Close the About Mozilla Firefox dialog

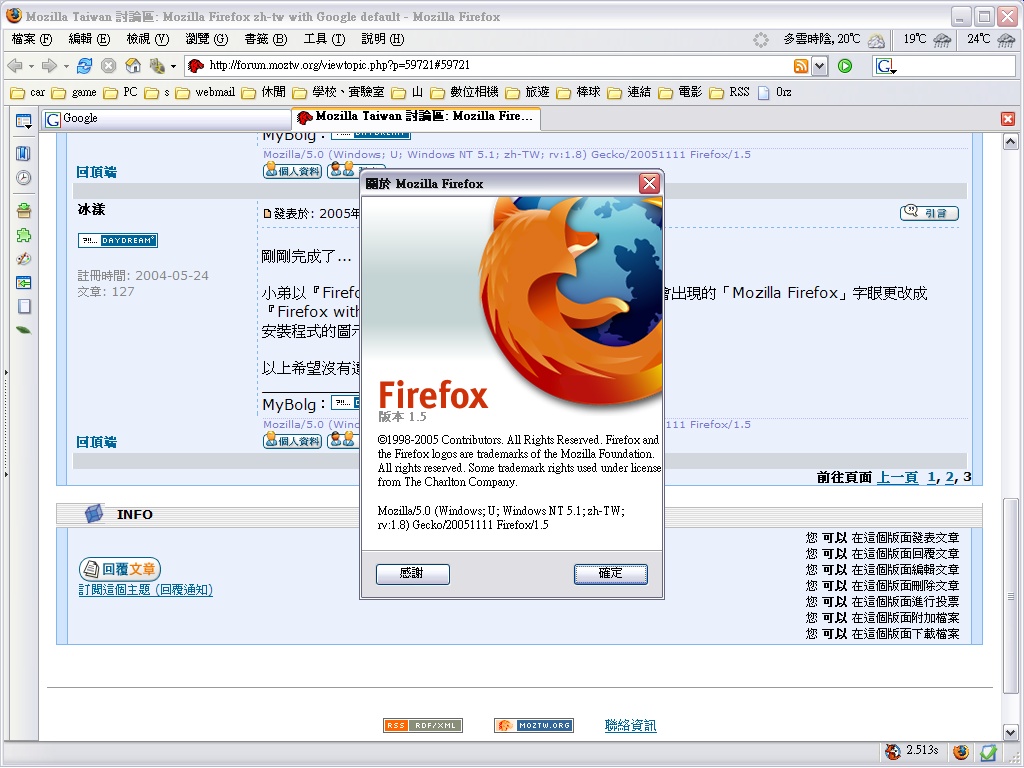coord(649,184)
